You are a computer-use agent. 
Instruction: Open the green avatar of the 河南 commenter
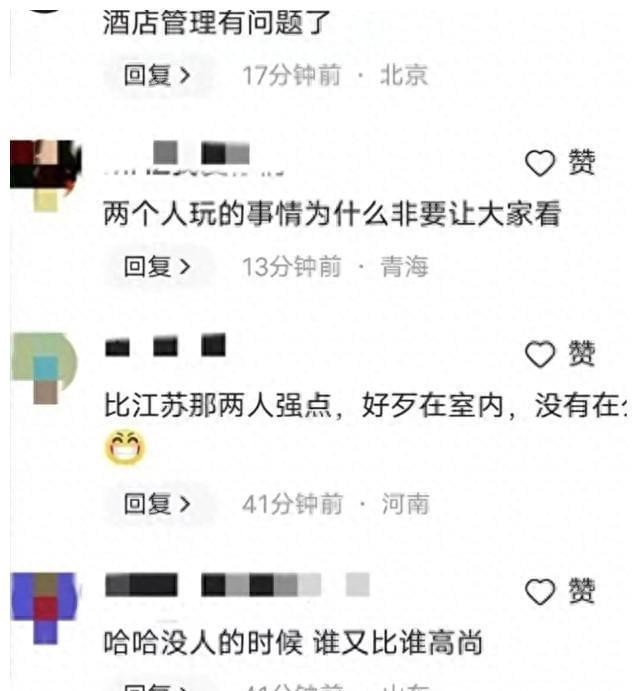(x=45, y=368)
